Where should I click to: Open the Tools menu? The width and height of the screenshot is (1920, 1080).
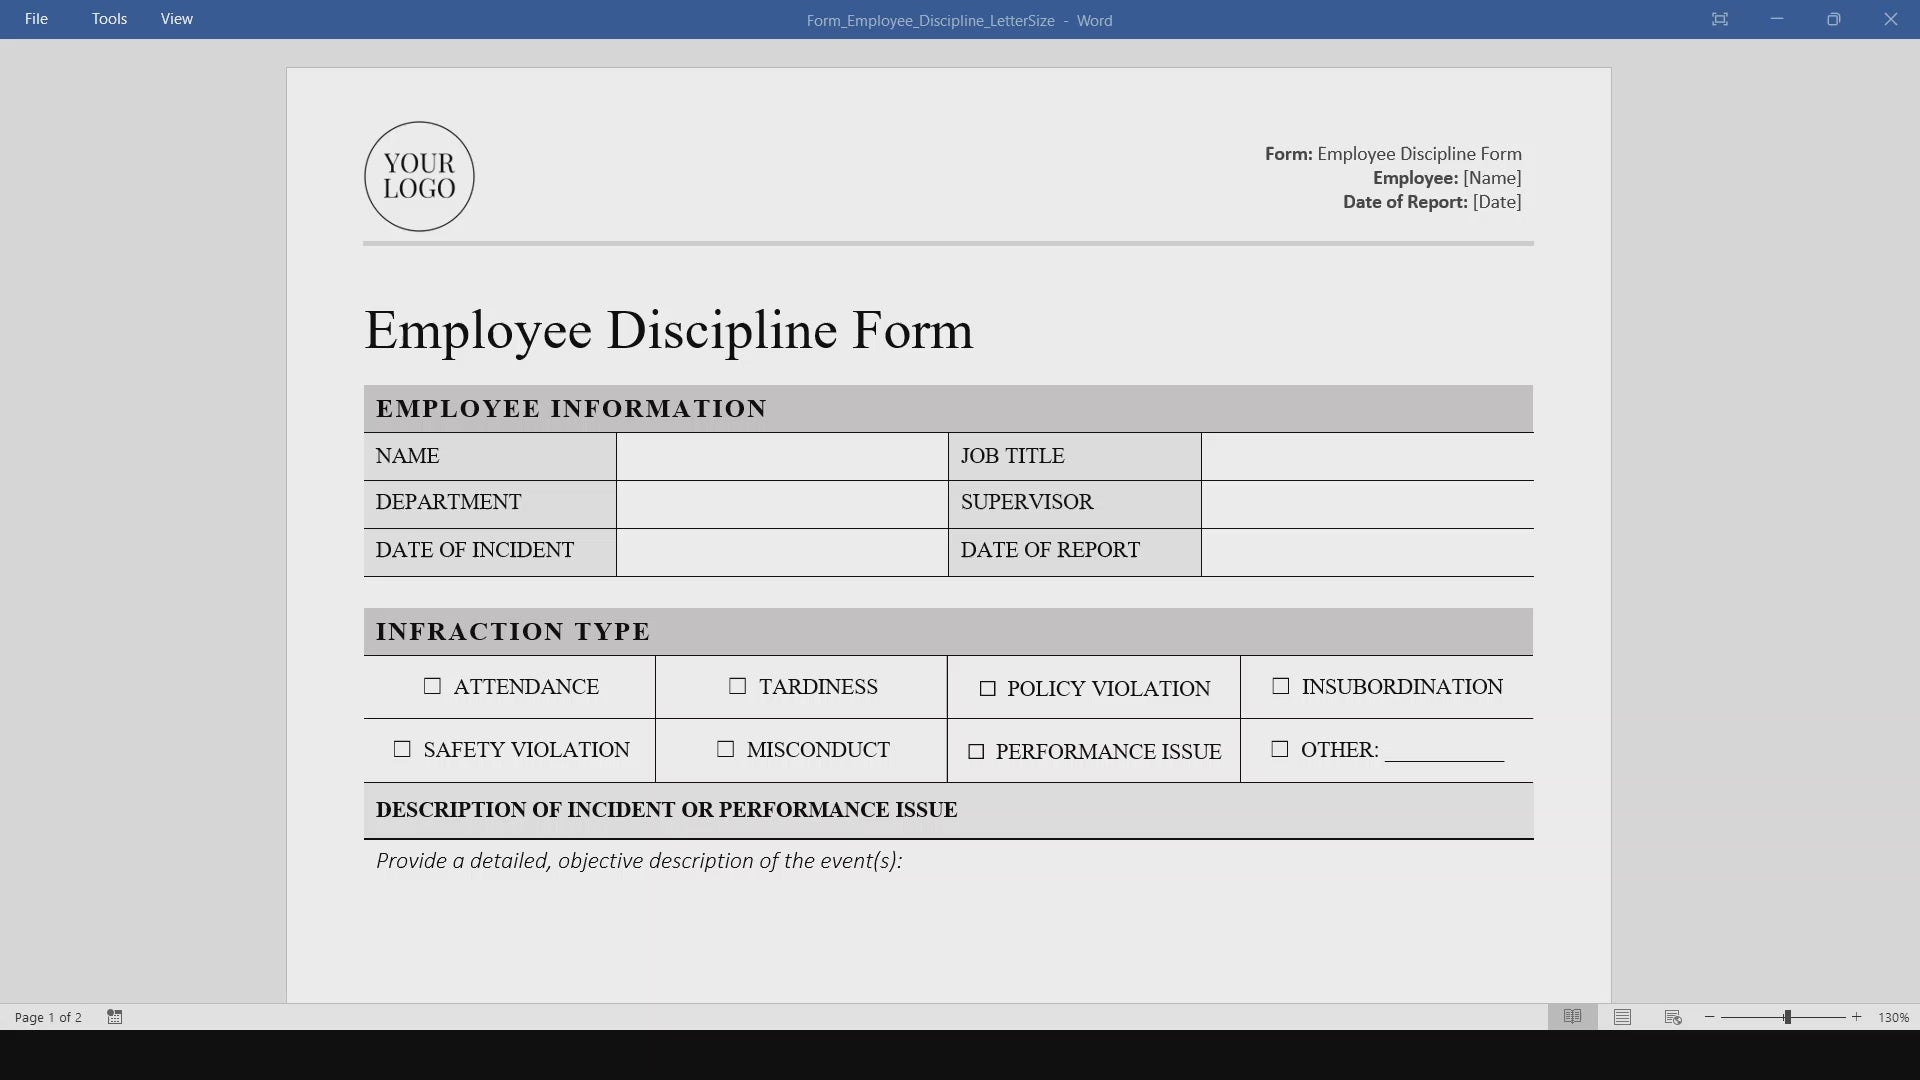109,19
